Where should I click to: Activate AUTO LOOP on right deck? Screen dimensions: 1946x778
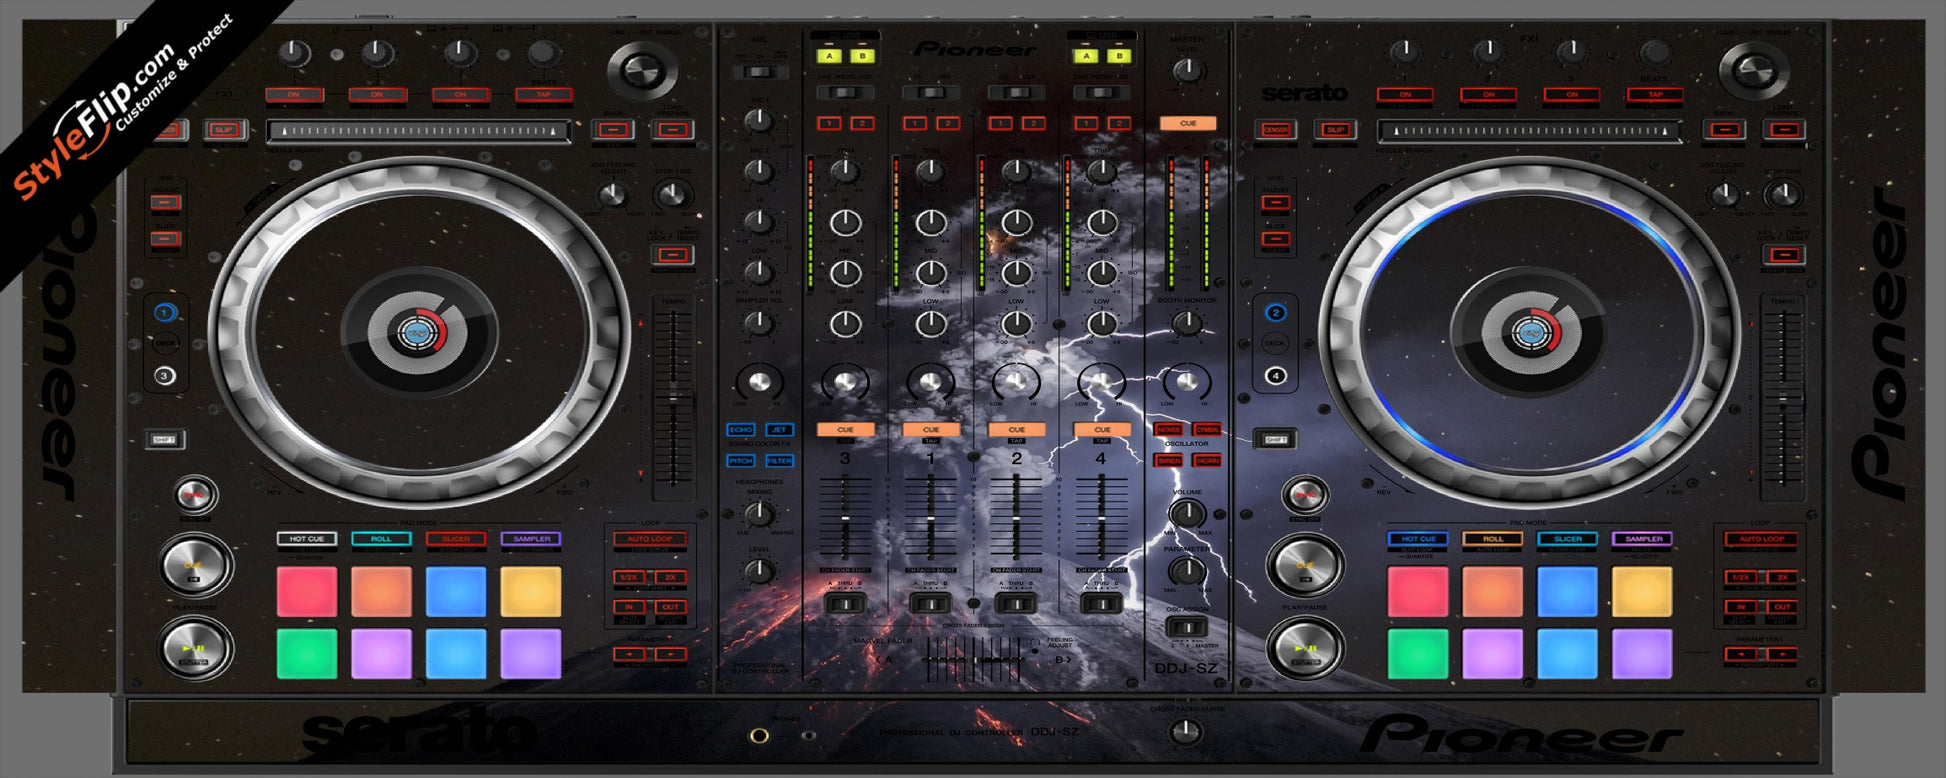click(1761, 539)
